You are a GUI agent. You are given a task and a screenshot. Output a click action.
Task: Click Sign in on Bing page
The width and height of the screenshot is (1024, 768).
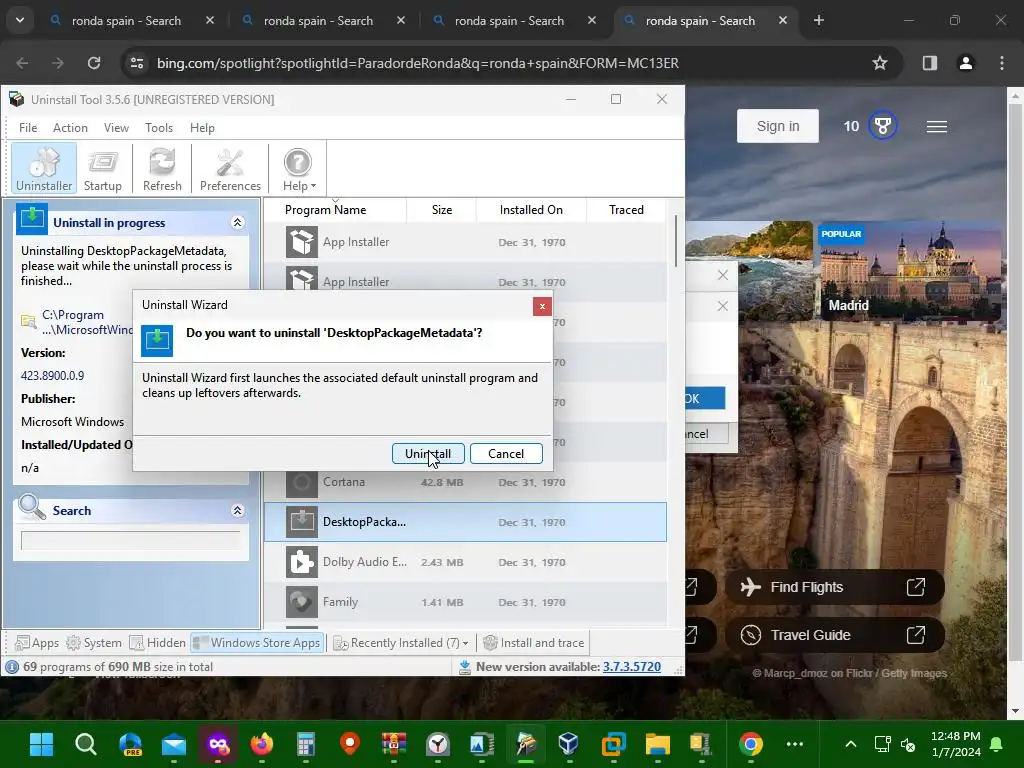(778, 126)
